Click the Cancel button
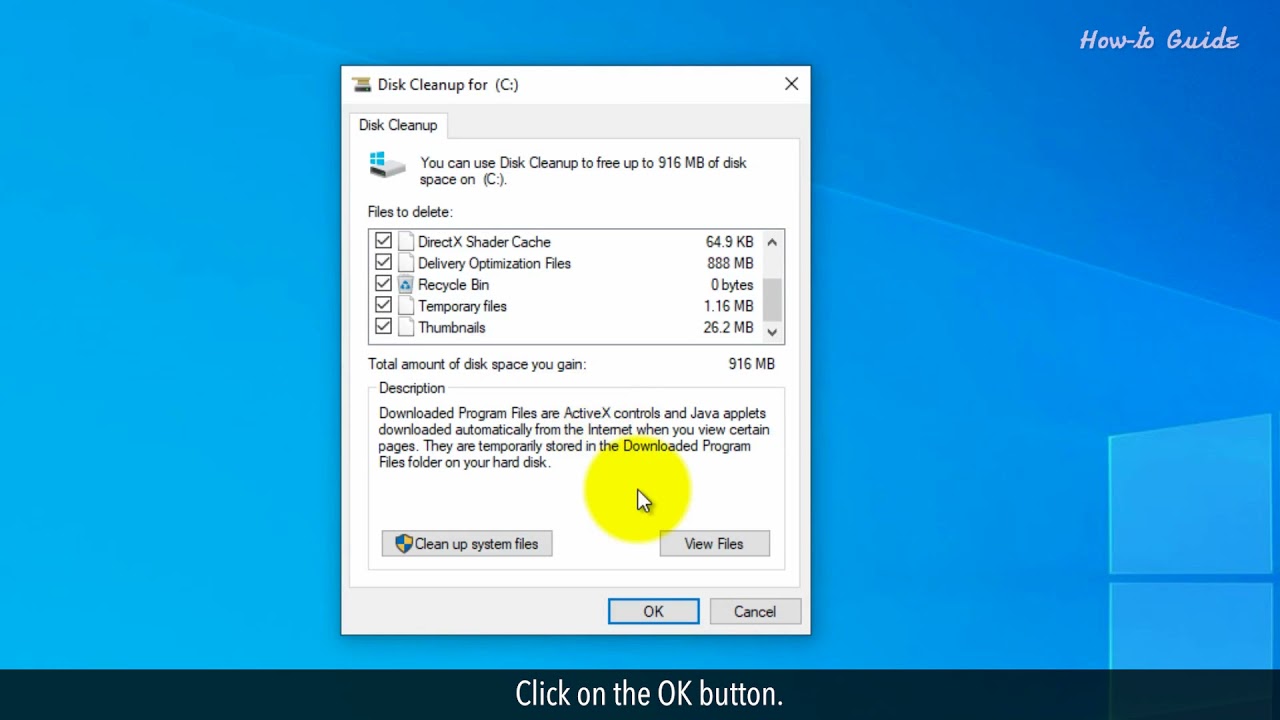This screenshot has width=1280, height=720. 755,612
